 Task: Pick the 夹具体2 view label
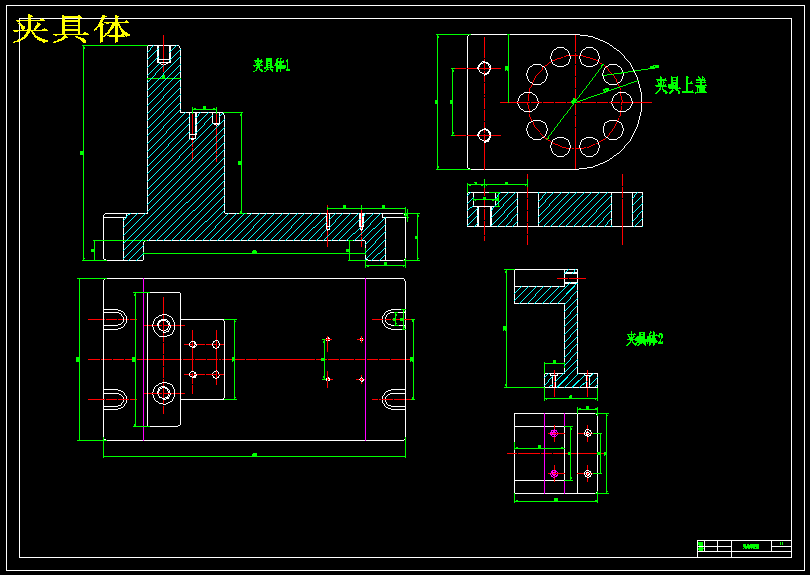(645, 339)
